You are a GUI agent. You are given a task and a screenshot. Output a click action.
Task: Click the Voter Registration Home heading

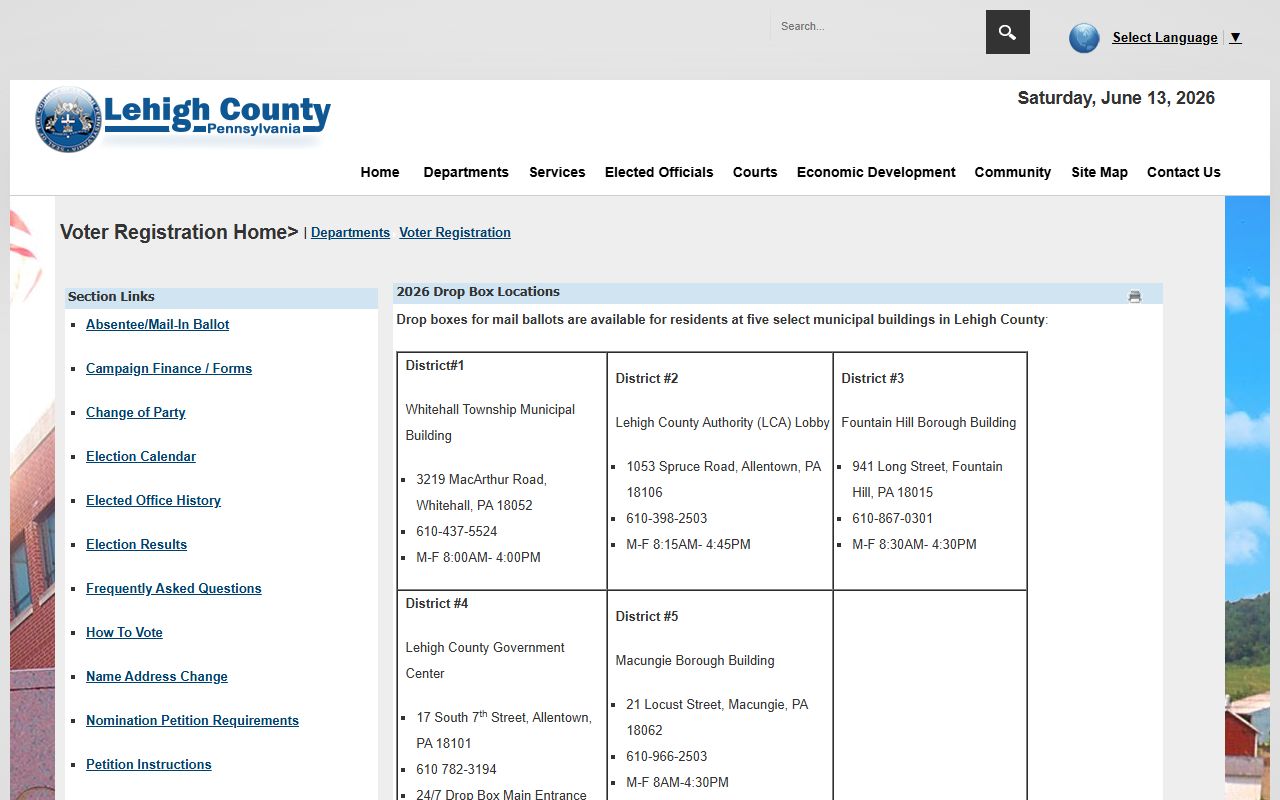(x=179, y=232)
